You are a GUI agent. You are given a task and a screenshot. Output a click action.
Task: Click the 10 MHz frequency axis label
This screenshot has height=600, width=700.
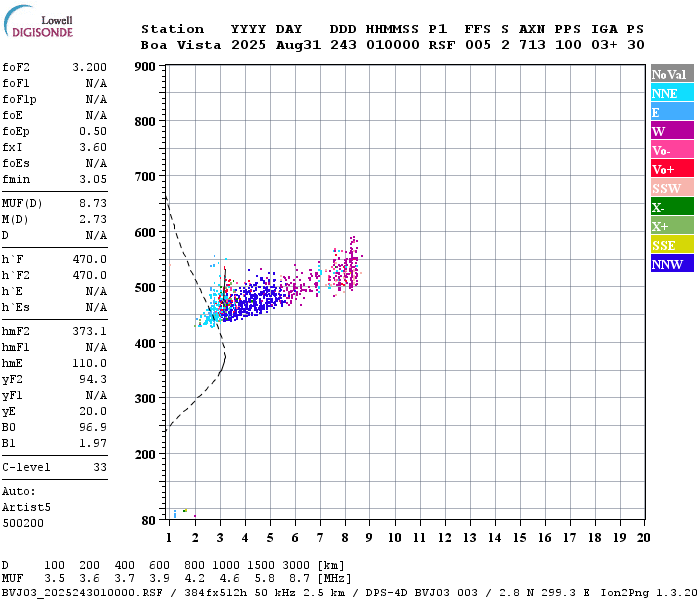pos(395,538)
